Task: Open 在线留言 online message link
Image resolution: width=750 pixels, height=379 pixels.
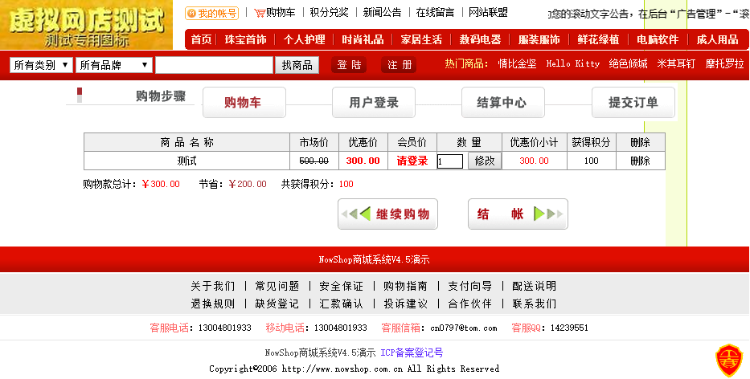Action: tap(435, 12)
